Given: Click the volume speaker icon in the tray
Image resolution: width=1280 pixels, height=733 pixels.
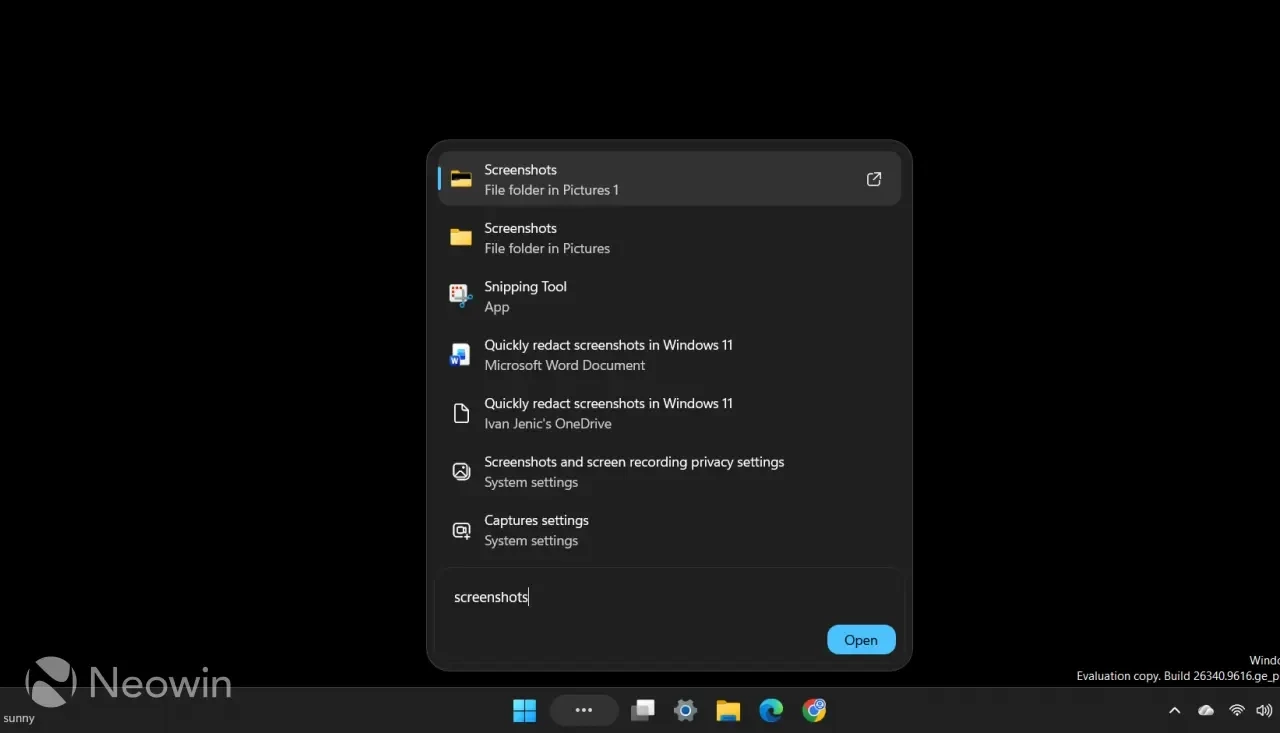Looking at the screenshot, I should (x=1264, y=711).
